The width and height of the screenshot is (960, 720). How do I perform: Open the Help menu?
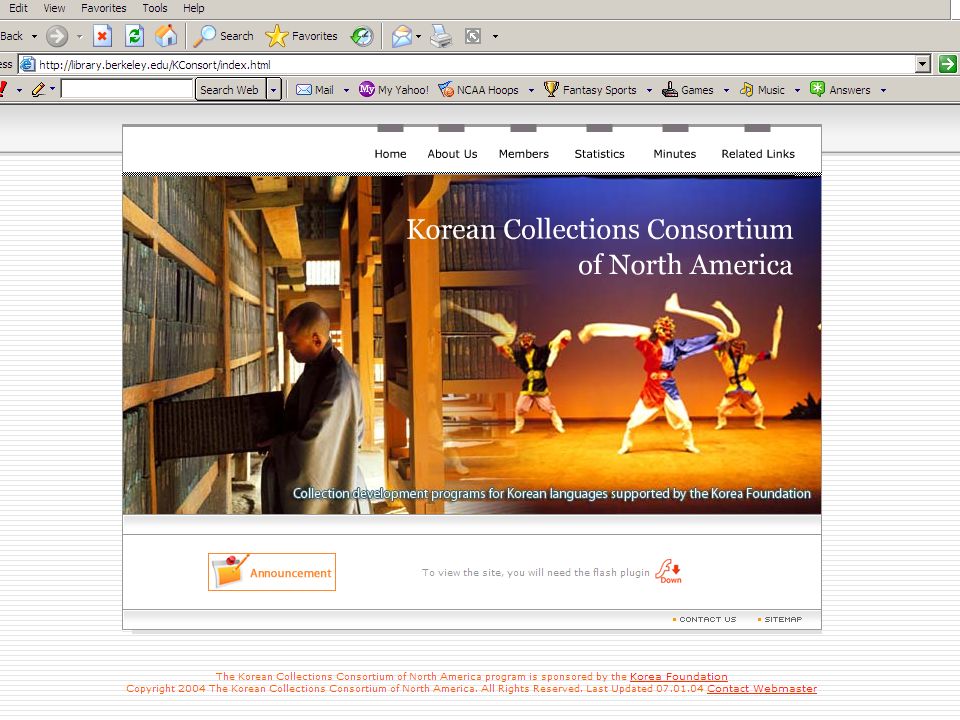(x=193, y=8)
